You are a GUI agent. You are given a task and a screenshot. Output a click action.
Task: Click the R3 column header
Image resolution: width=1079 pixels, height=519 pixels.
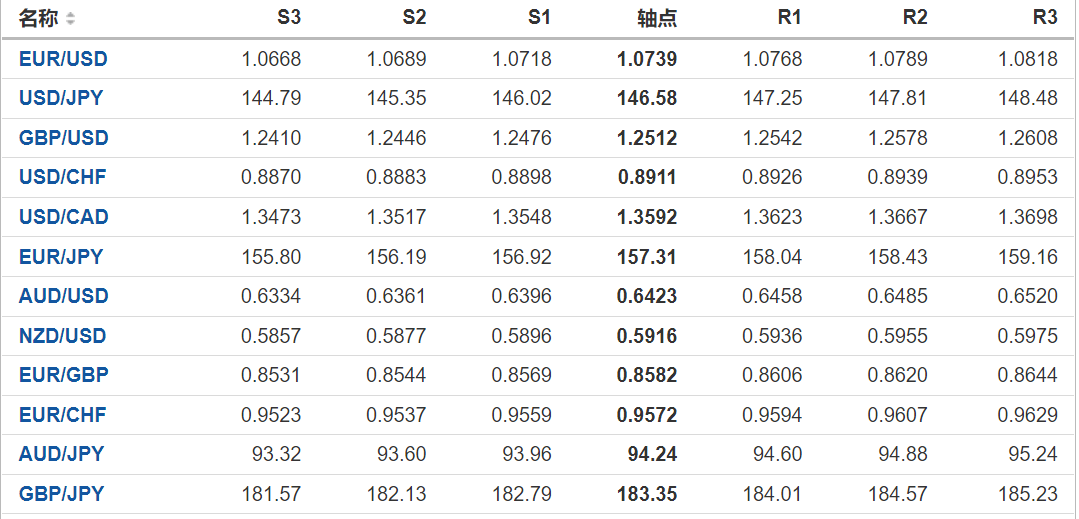[x=1045, y=18]
